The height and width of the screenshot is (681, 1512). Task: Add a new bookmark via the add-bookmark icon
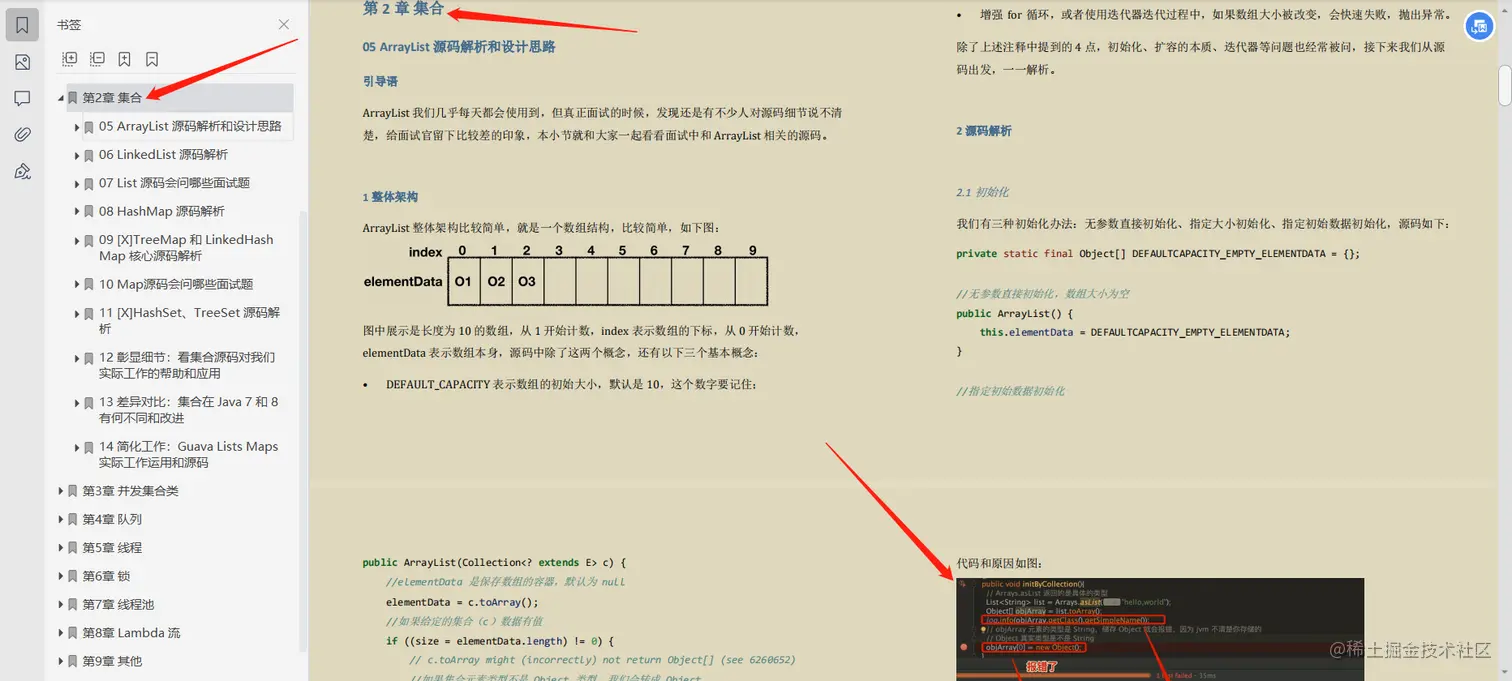(x=124, y=59)
